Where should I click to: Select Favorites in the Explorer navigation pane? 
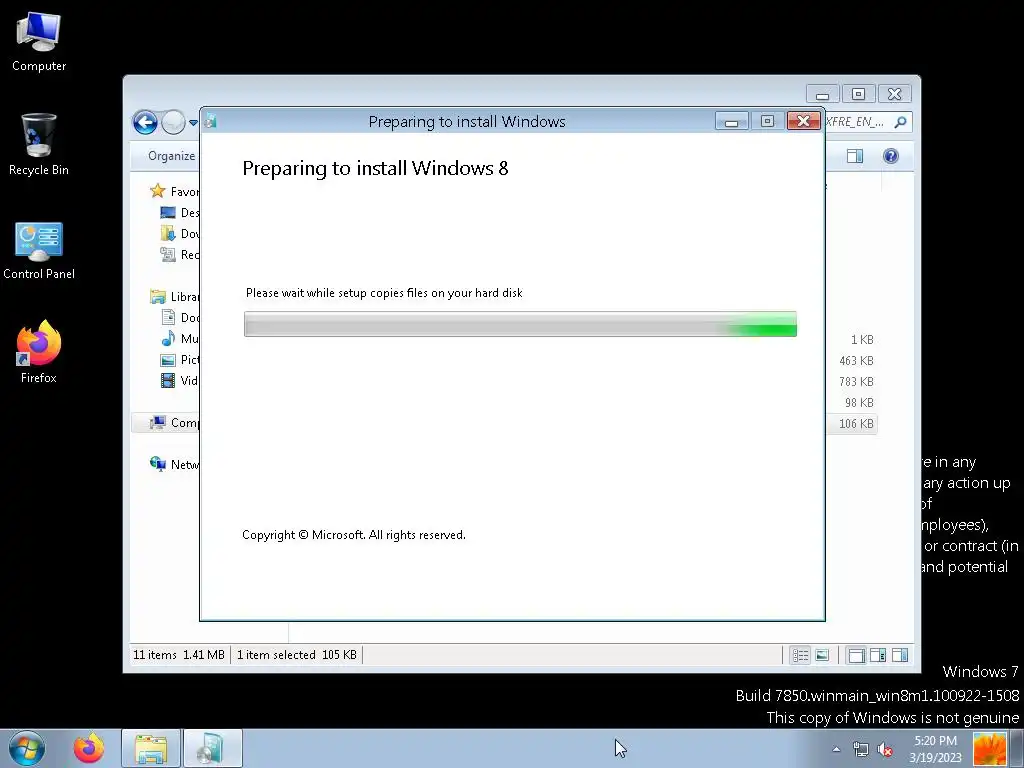click(174, 191)
